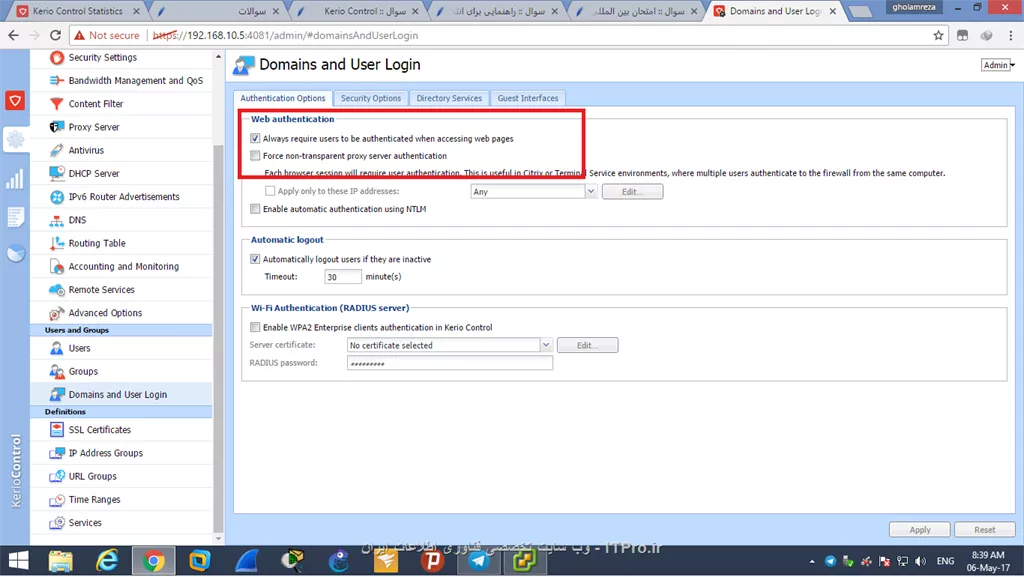Switch to Kerio Control Statistics browser tab
The height and width of the screenshot is (577, 1024).
click(78, 11)
